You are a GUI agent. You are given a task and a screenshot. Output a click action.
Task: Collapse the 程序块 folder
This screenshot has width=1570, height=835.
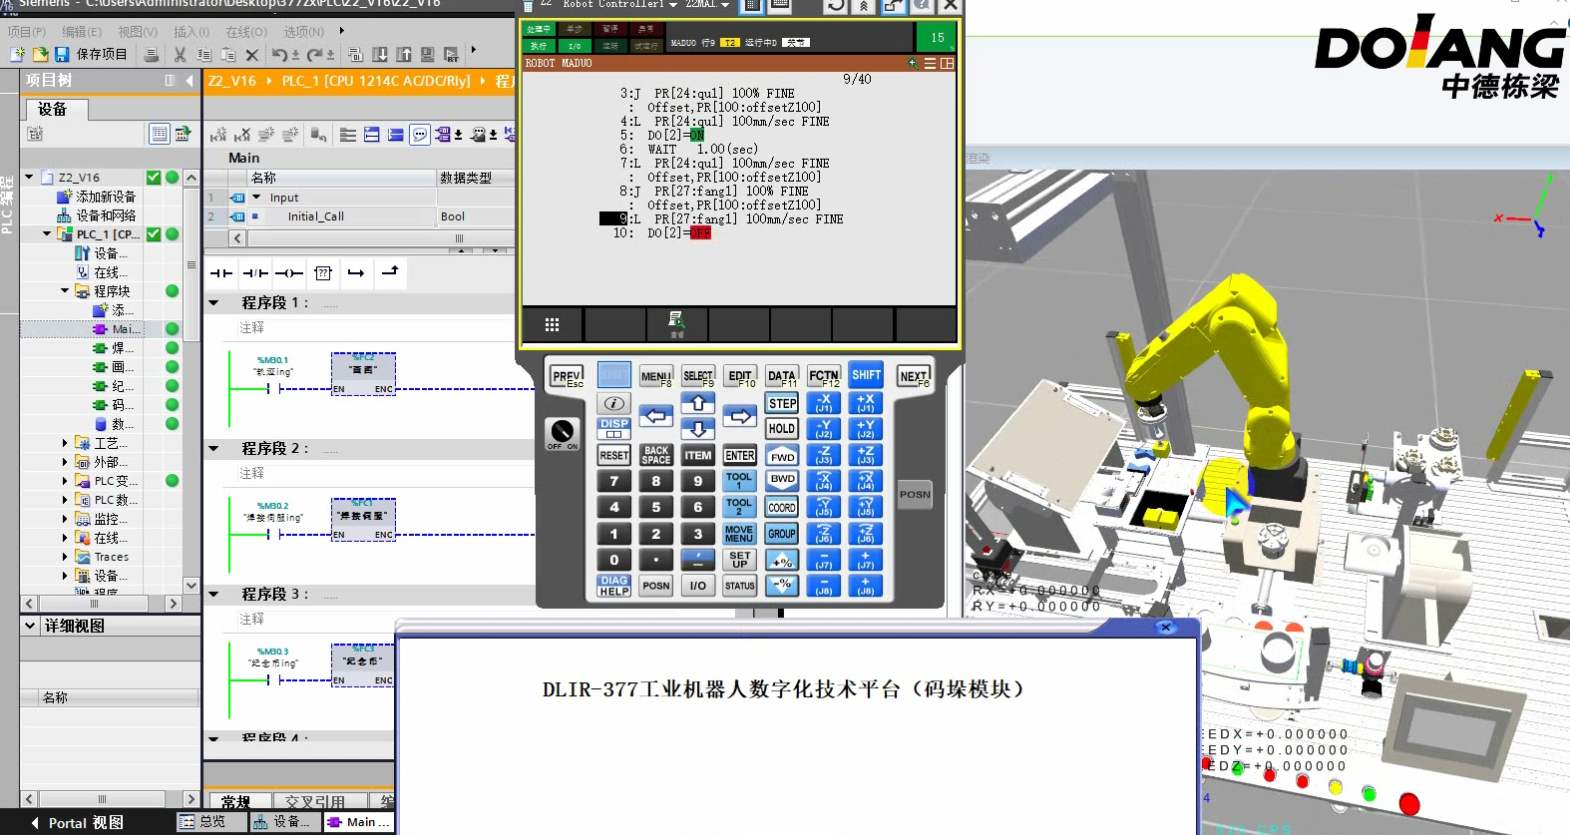pyautogui.click(x=65, y=291)
